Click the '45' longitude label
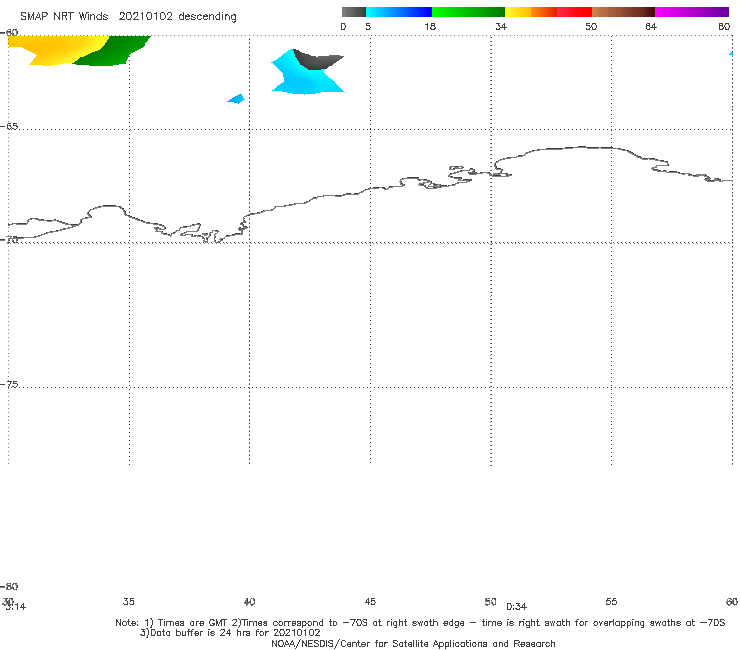This screenshot has width=740, height=650. 370,601
